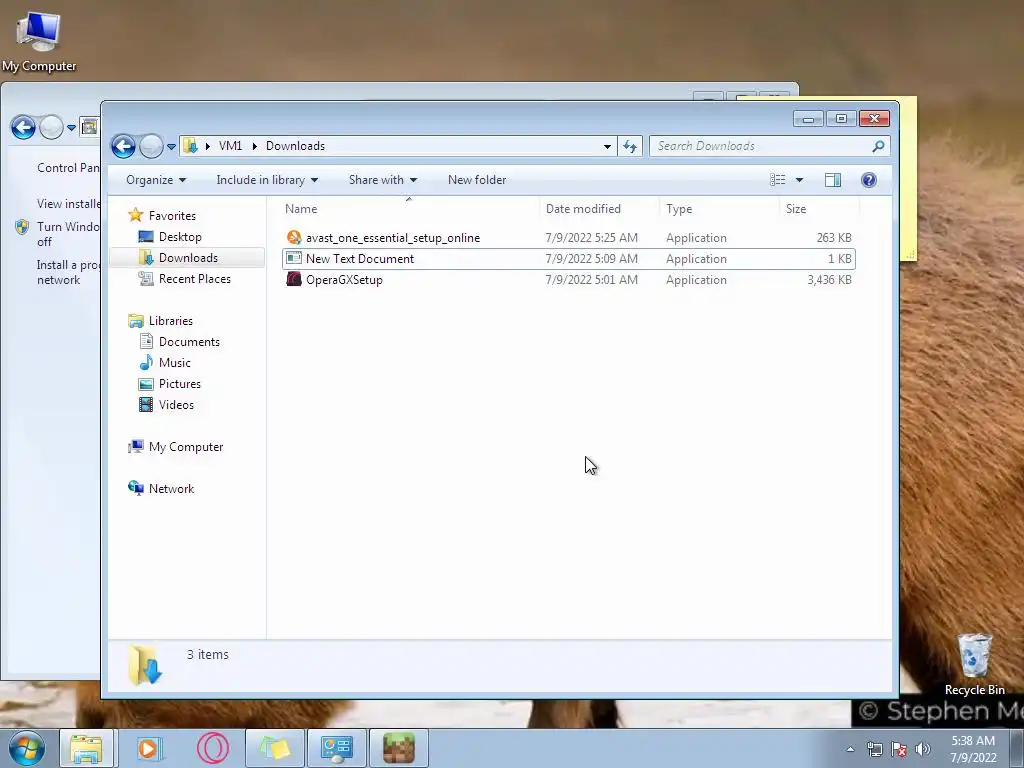Viewport: 1024px width, 768px height.
Task: Select Network in the navigation pane
Action: (171, 488)
